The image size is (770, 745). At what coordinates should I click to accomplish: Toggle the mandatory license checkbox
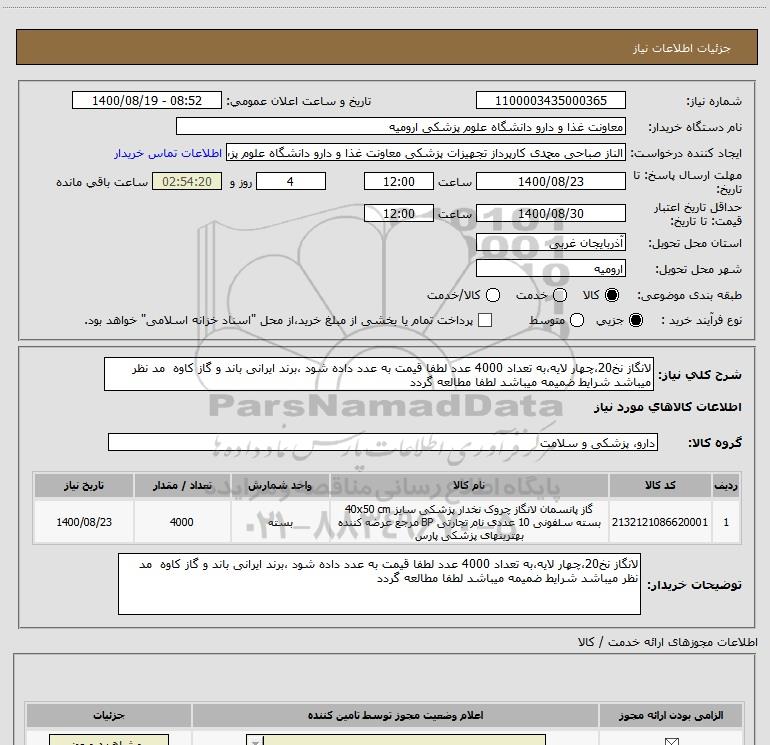[671, 741]
